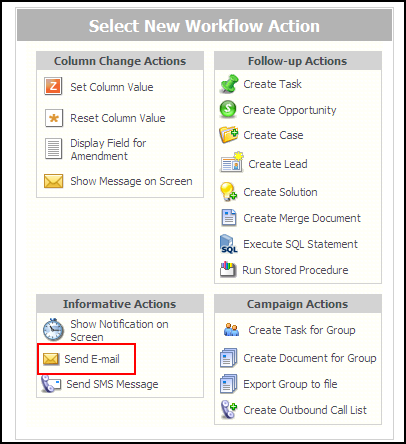Click the orange Set Column Value icon

tap(53, 86)
